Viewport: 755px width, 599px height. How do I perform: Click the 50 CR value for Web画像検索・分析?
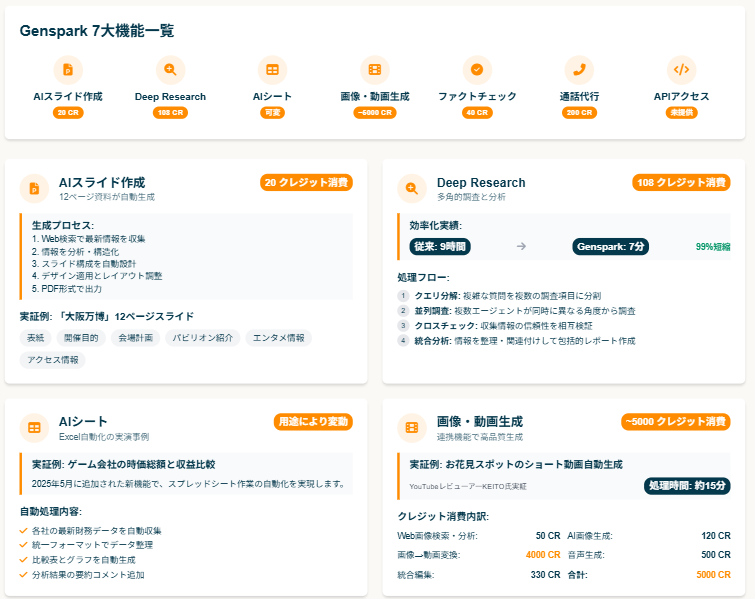coord(548,536)
